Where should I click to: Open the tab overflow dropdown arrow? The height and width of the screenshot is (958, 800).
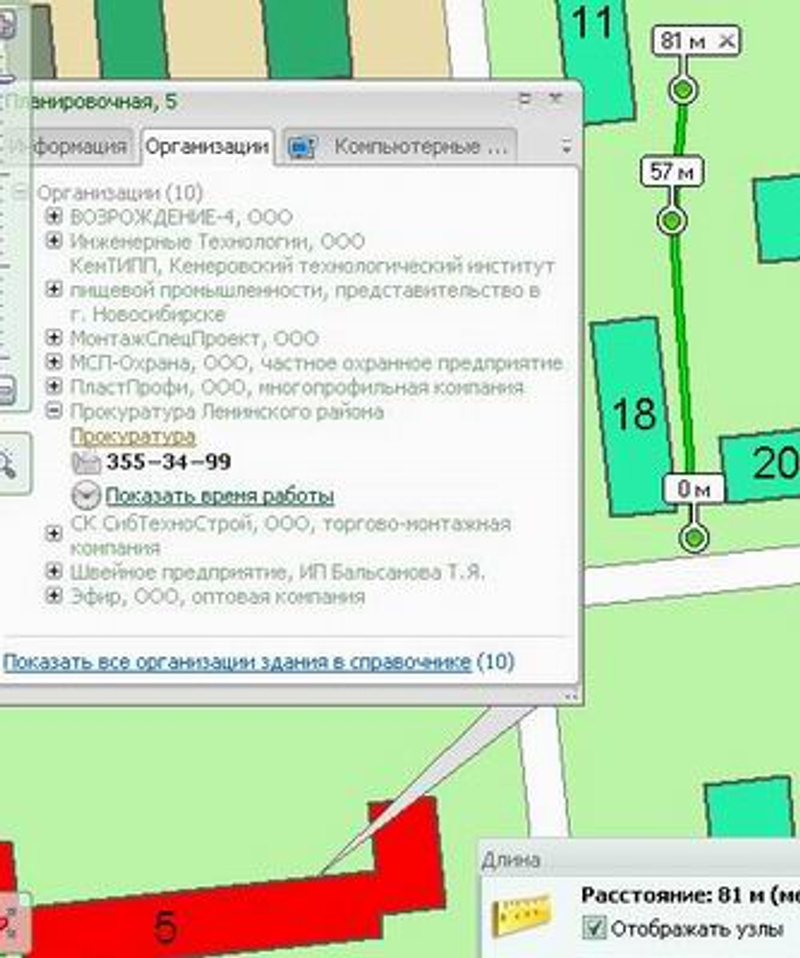(x=566, y=147)
